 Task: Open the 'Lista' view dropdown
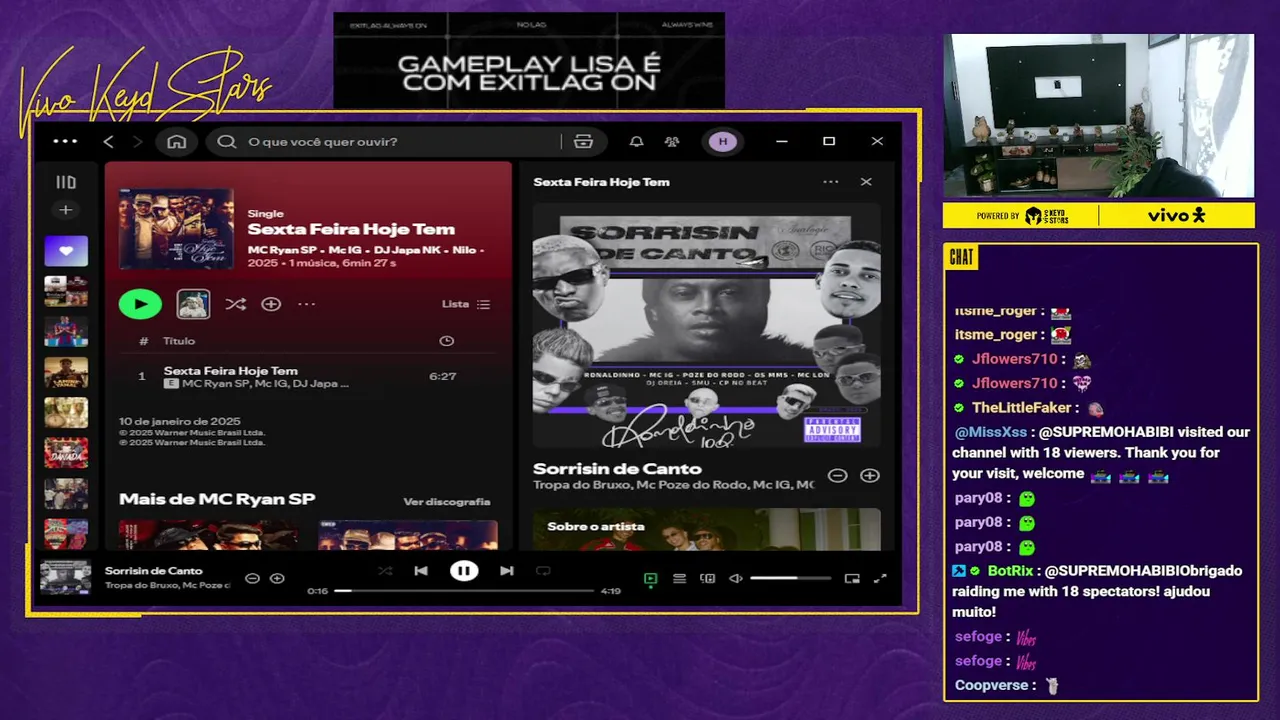[x=466, y=304]
